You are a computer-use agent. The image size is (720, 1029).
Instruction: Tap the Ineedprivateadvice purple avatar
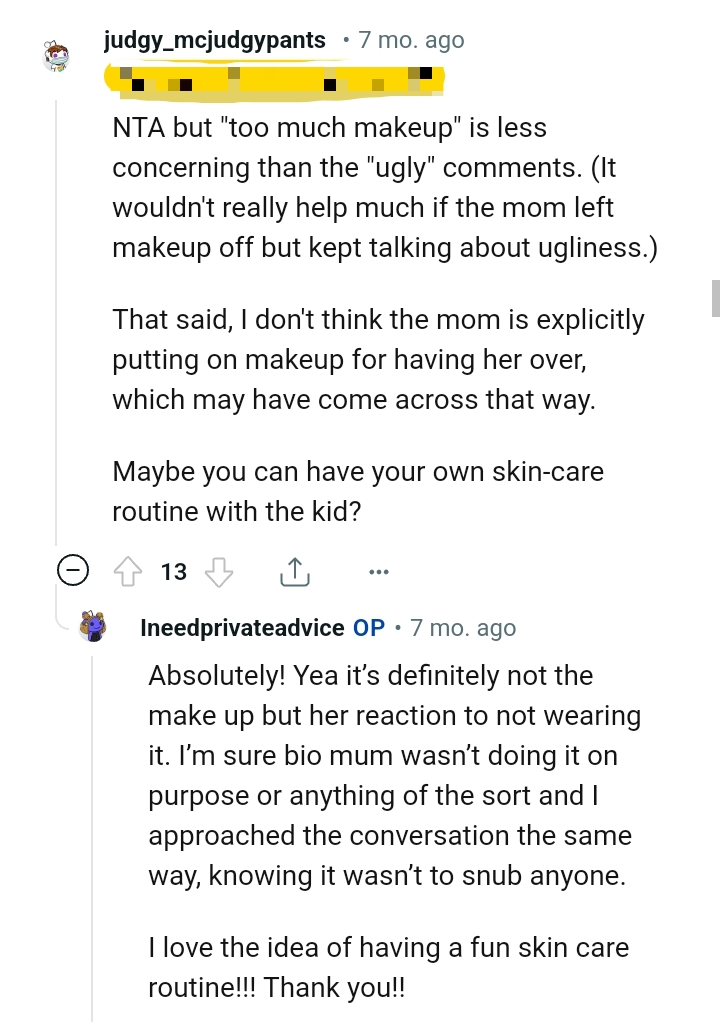click(94, 627)
